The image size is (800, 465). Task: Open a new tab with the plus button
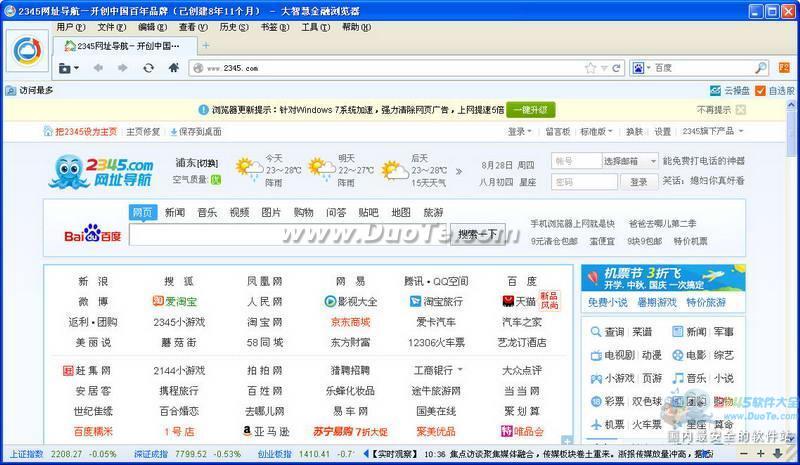(x=206, y=45)
